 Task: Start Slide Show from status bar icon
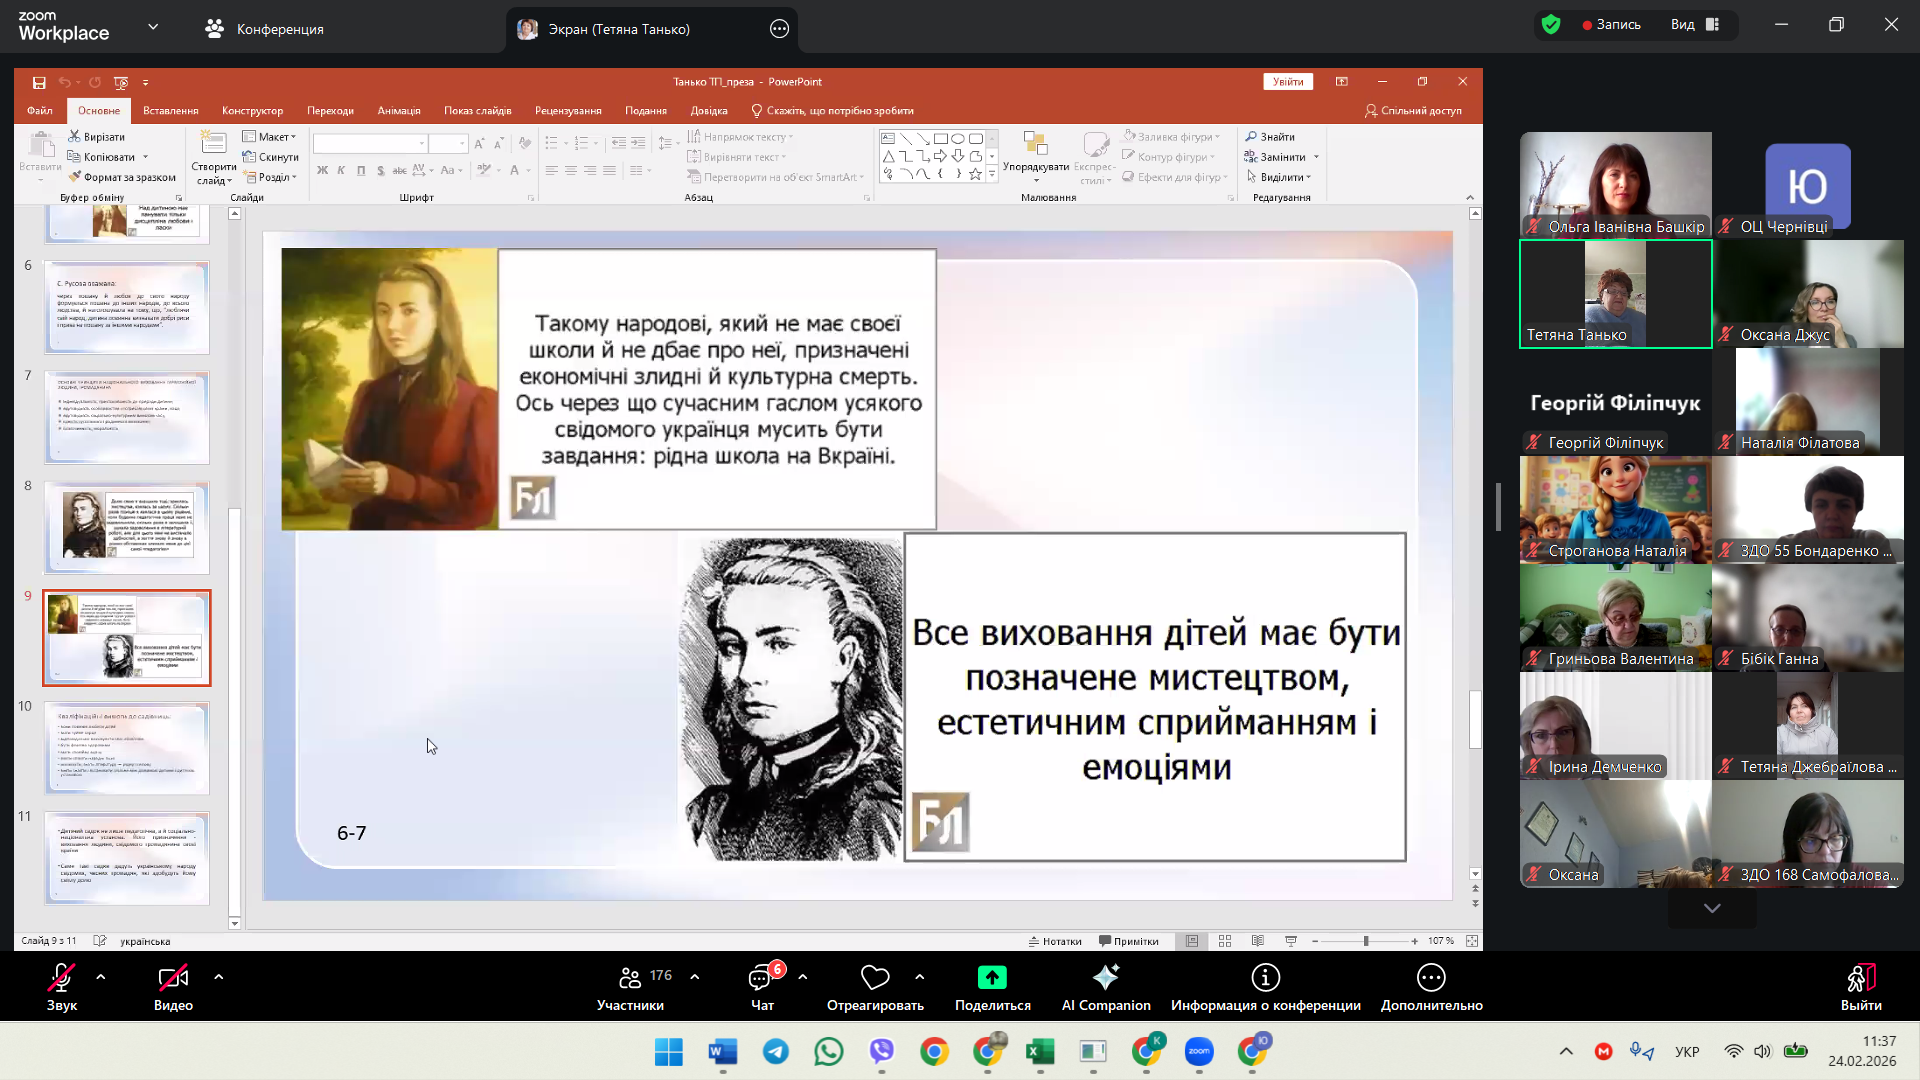pyautogui.click(x=1291, y=941)
